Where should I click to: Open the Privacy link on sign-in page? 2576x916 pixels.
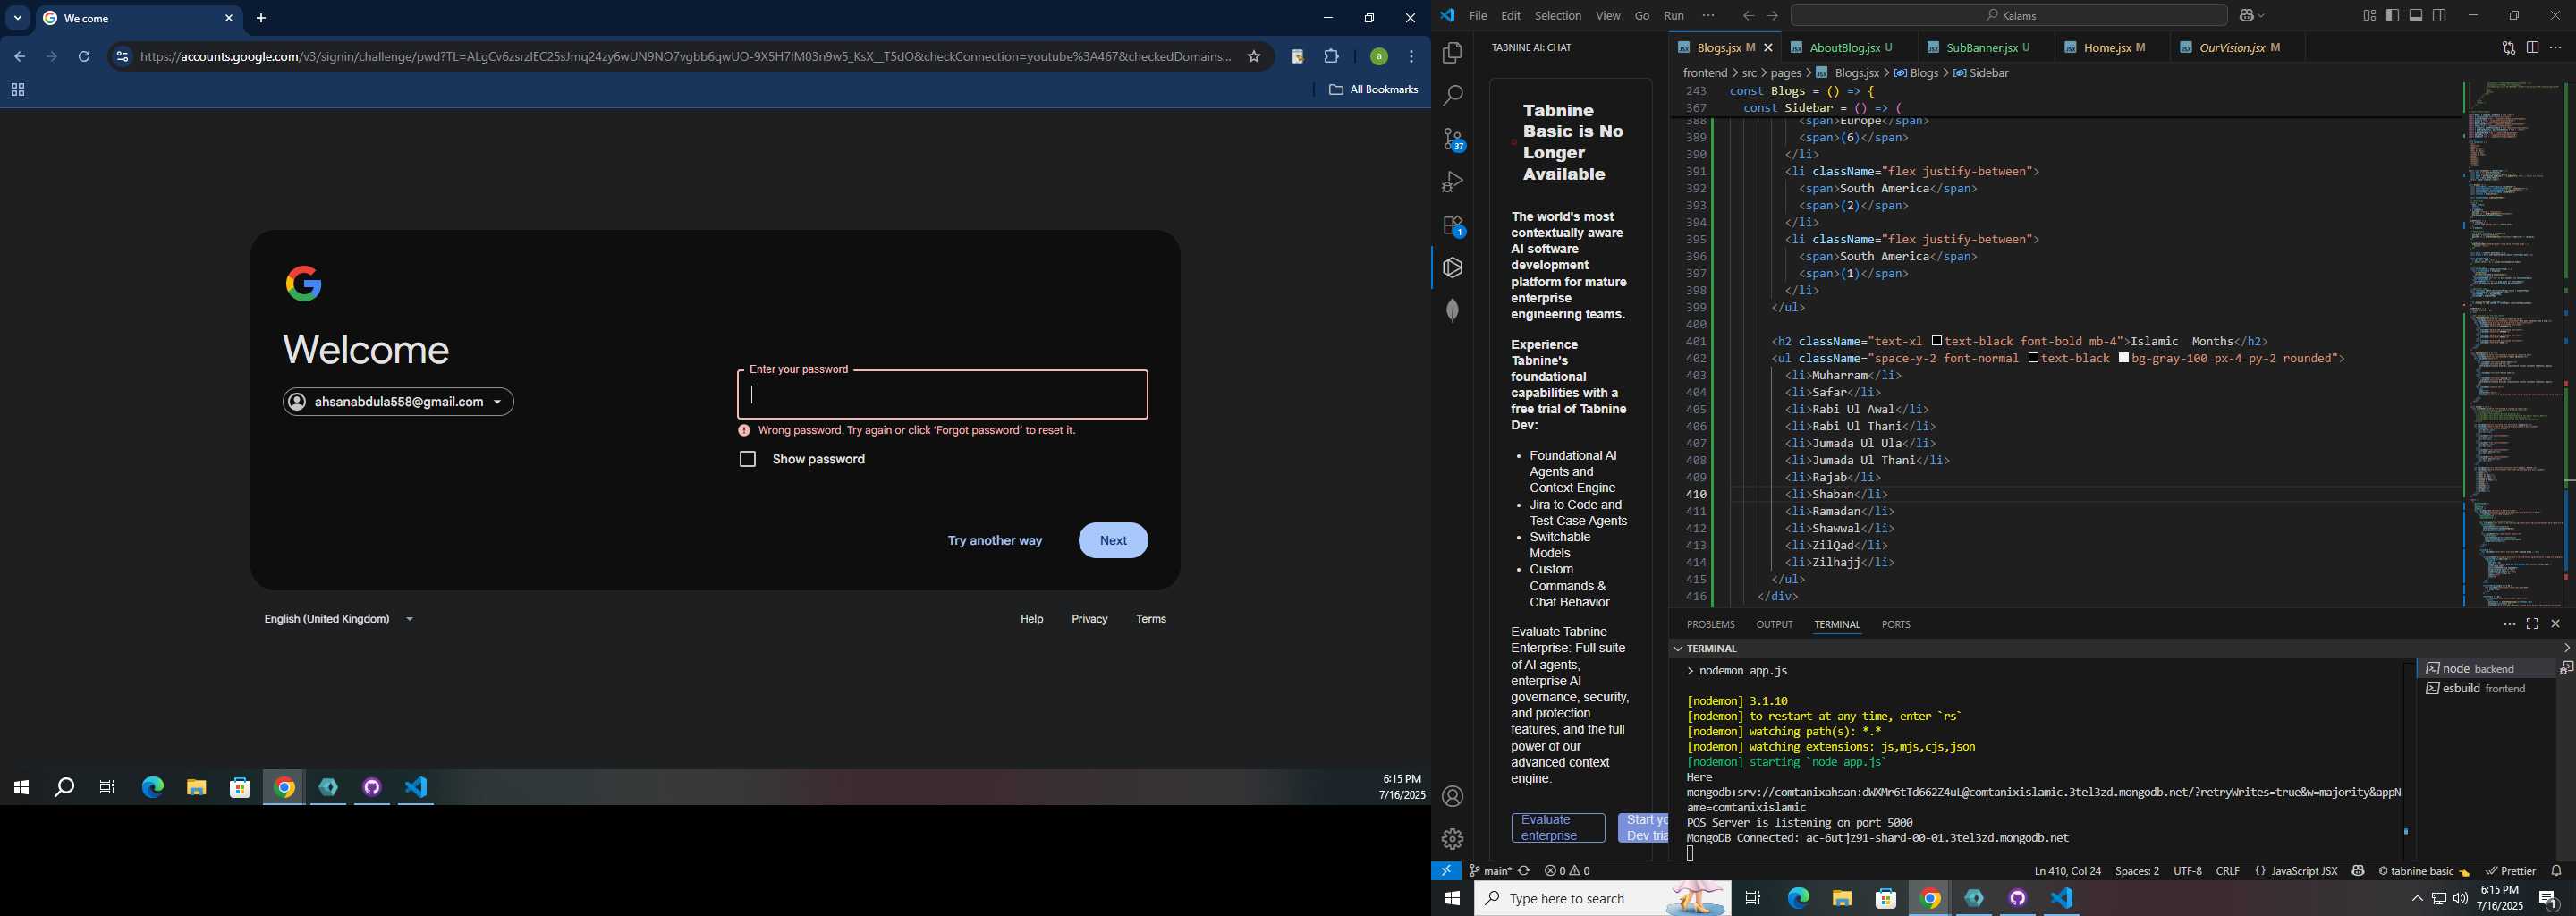(x=1089, y=619)
